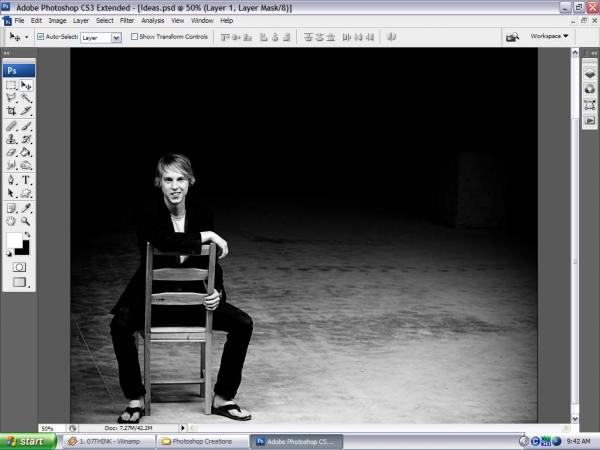Click the horizontal scrollbar left arrow
Screen dimensions: 600x450
(192, 428)
